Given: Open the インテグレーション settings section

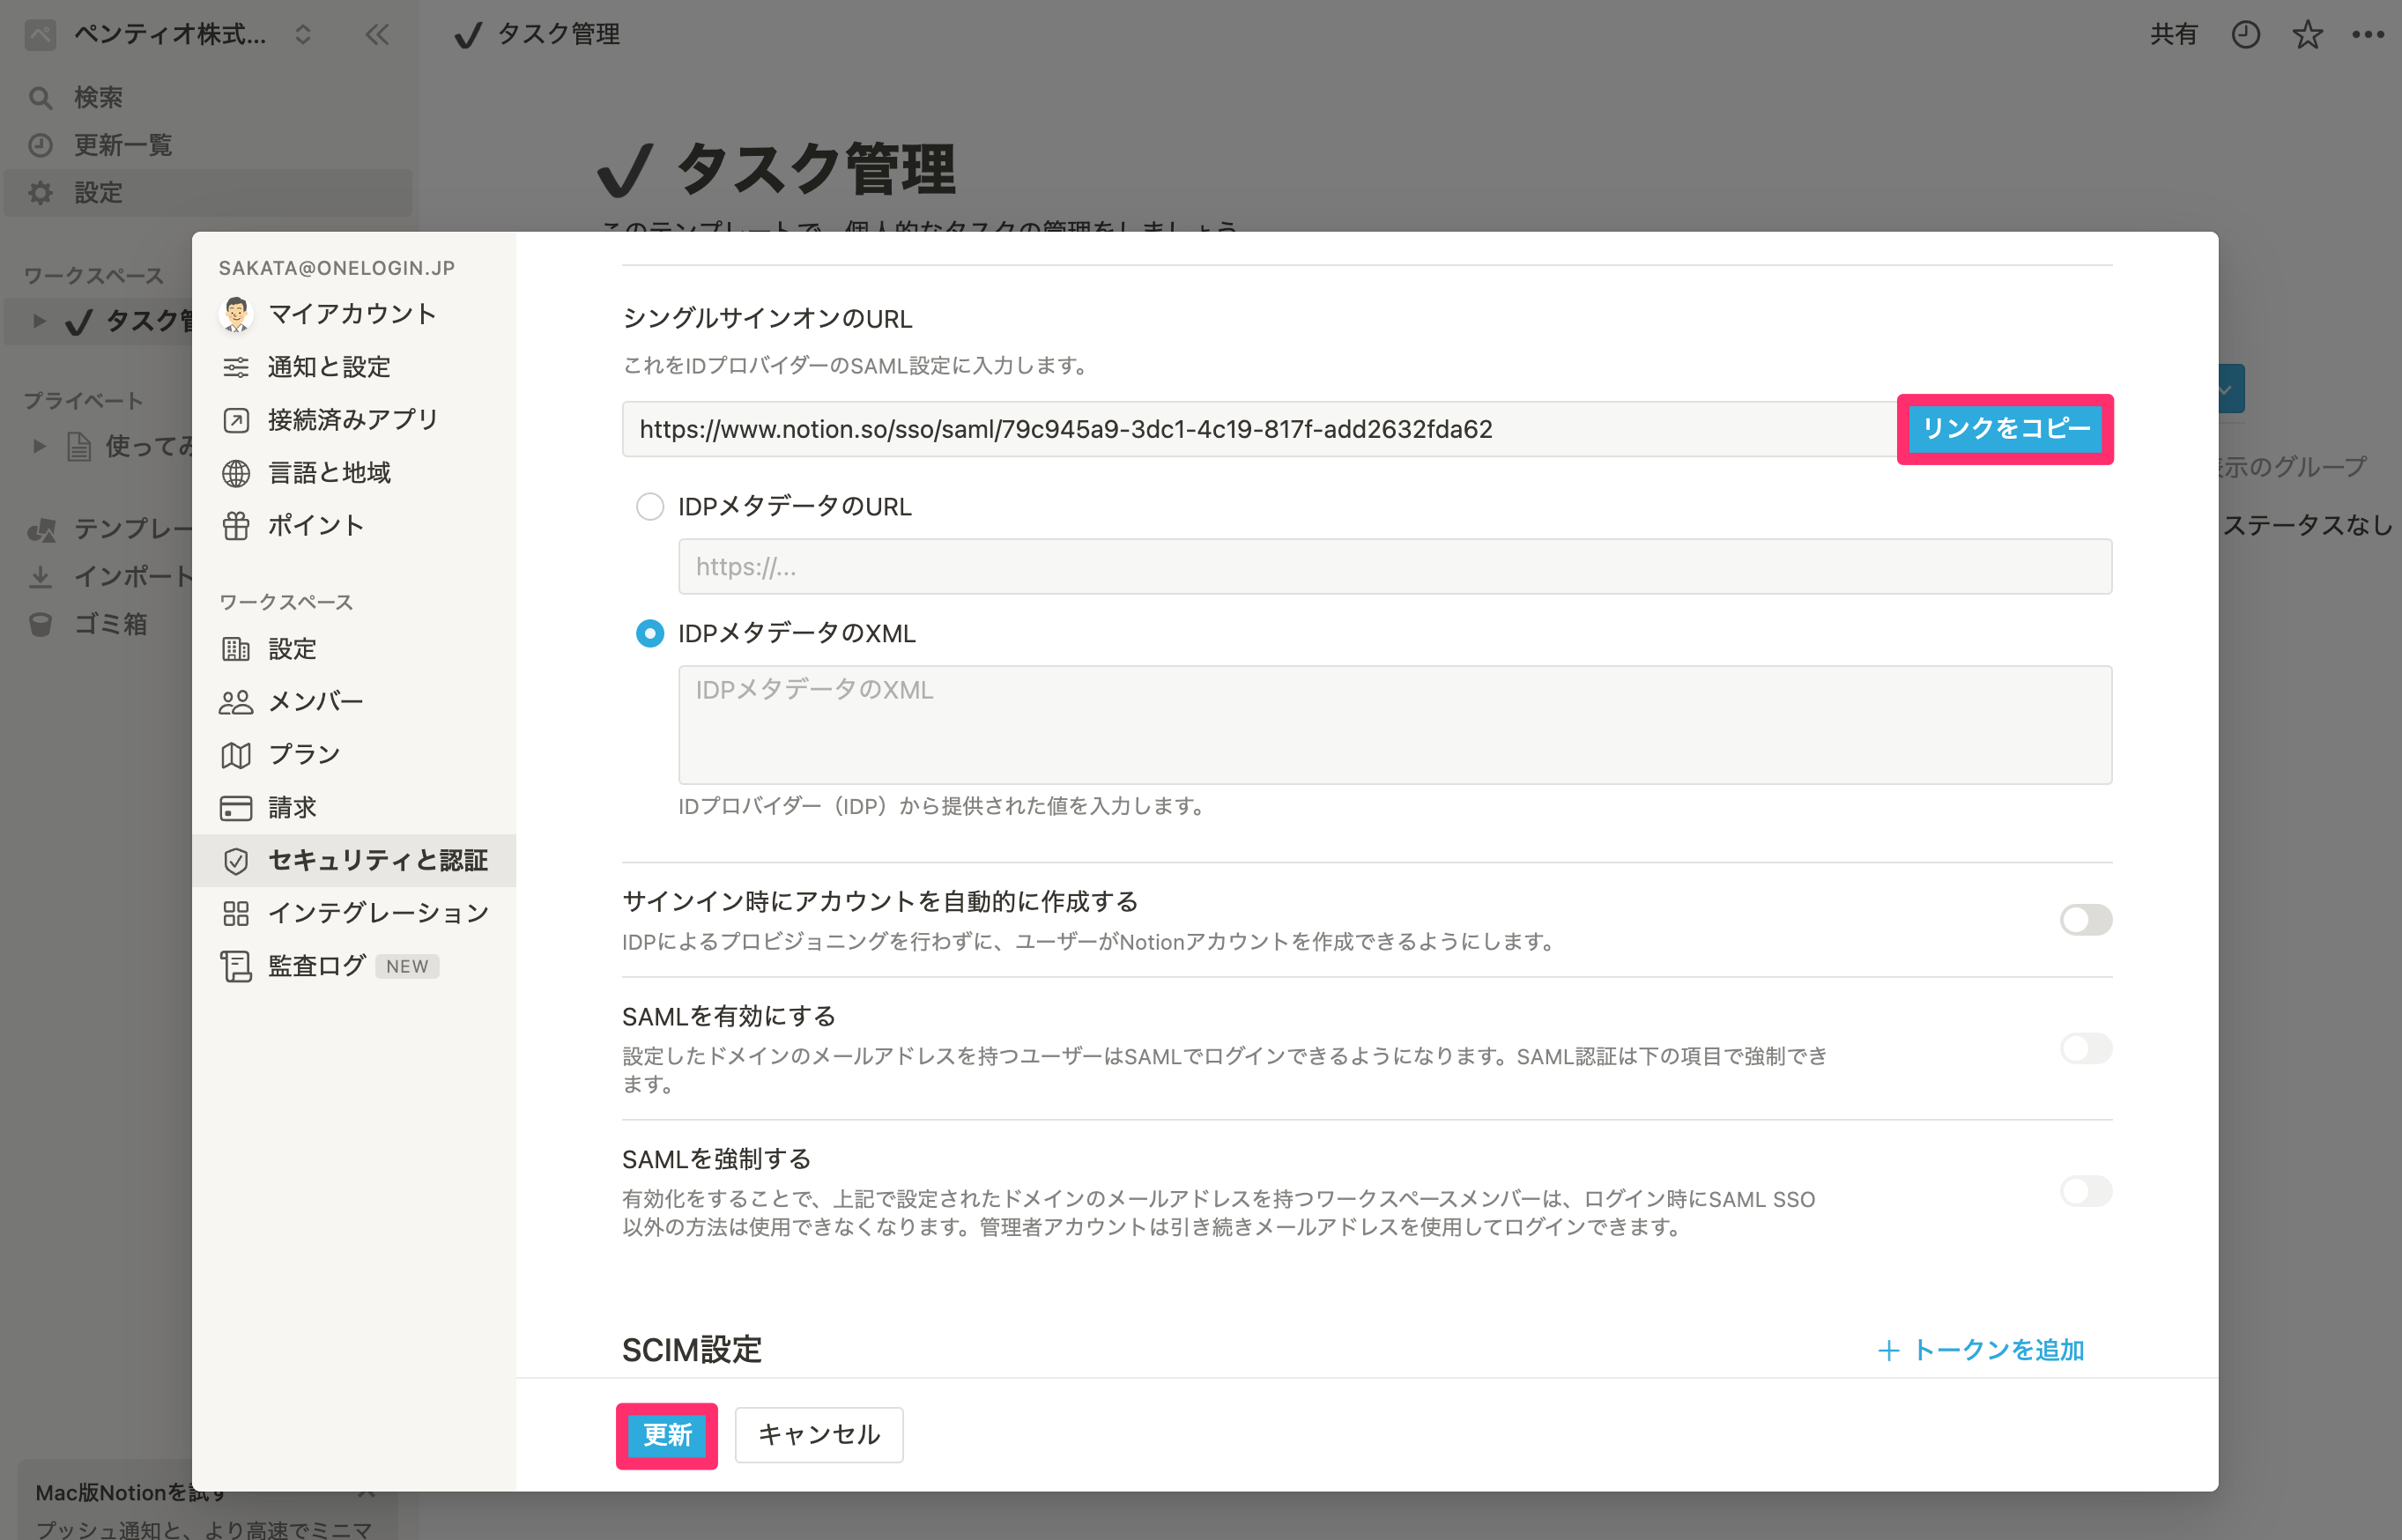Looking at the screenshot, I should pyautogui.click(x=354, y=913).
